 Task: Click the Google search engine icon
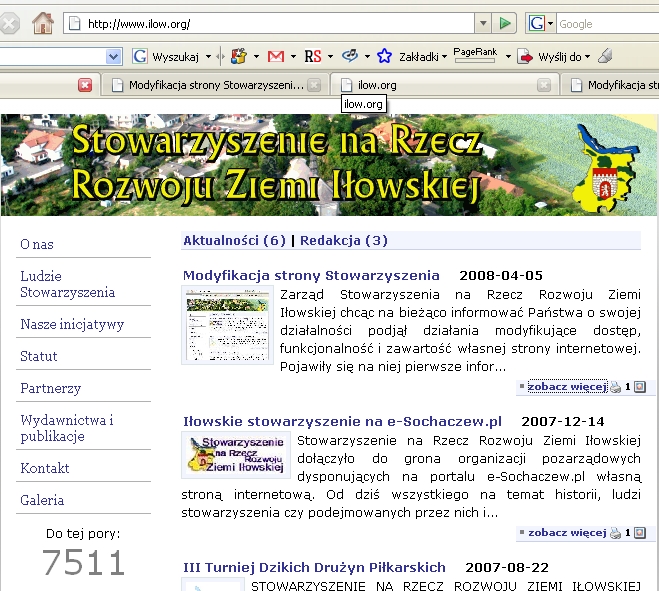click(x=537, y=23)
